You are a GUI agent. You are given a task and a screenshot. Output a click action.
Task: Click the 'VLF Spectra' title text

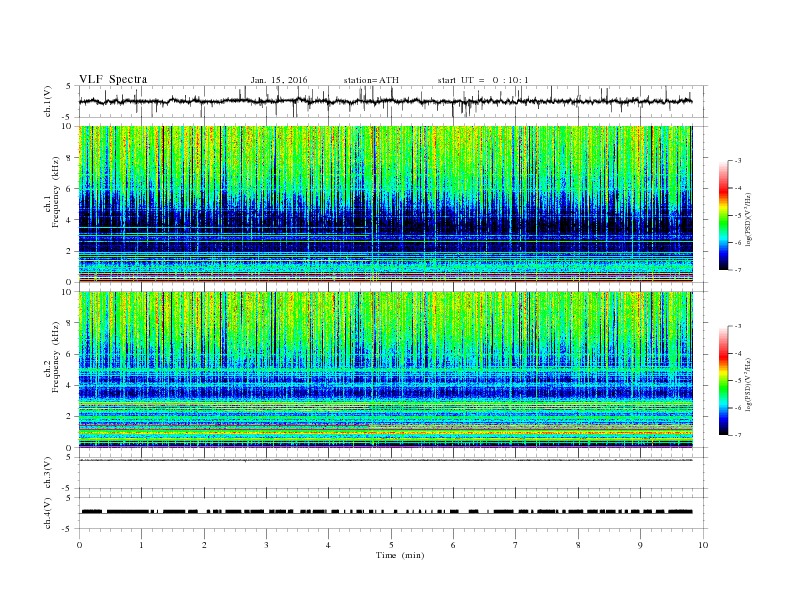click(x=113, y=79)
